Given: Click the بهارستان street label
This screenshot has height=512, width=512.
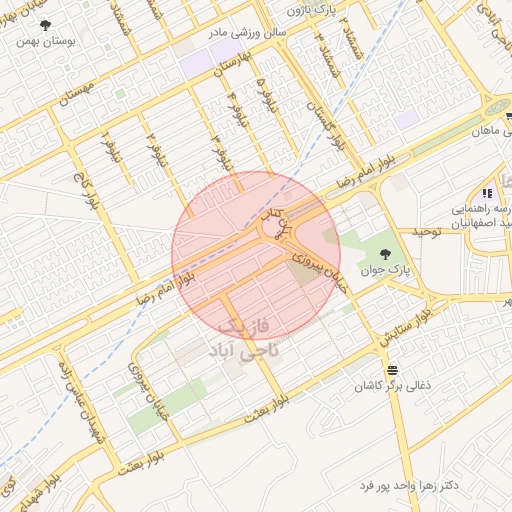Looking at the screenshot, I should point(232,64).
